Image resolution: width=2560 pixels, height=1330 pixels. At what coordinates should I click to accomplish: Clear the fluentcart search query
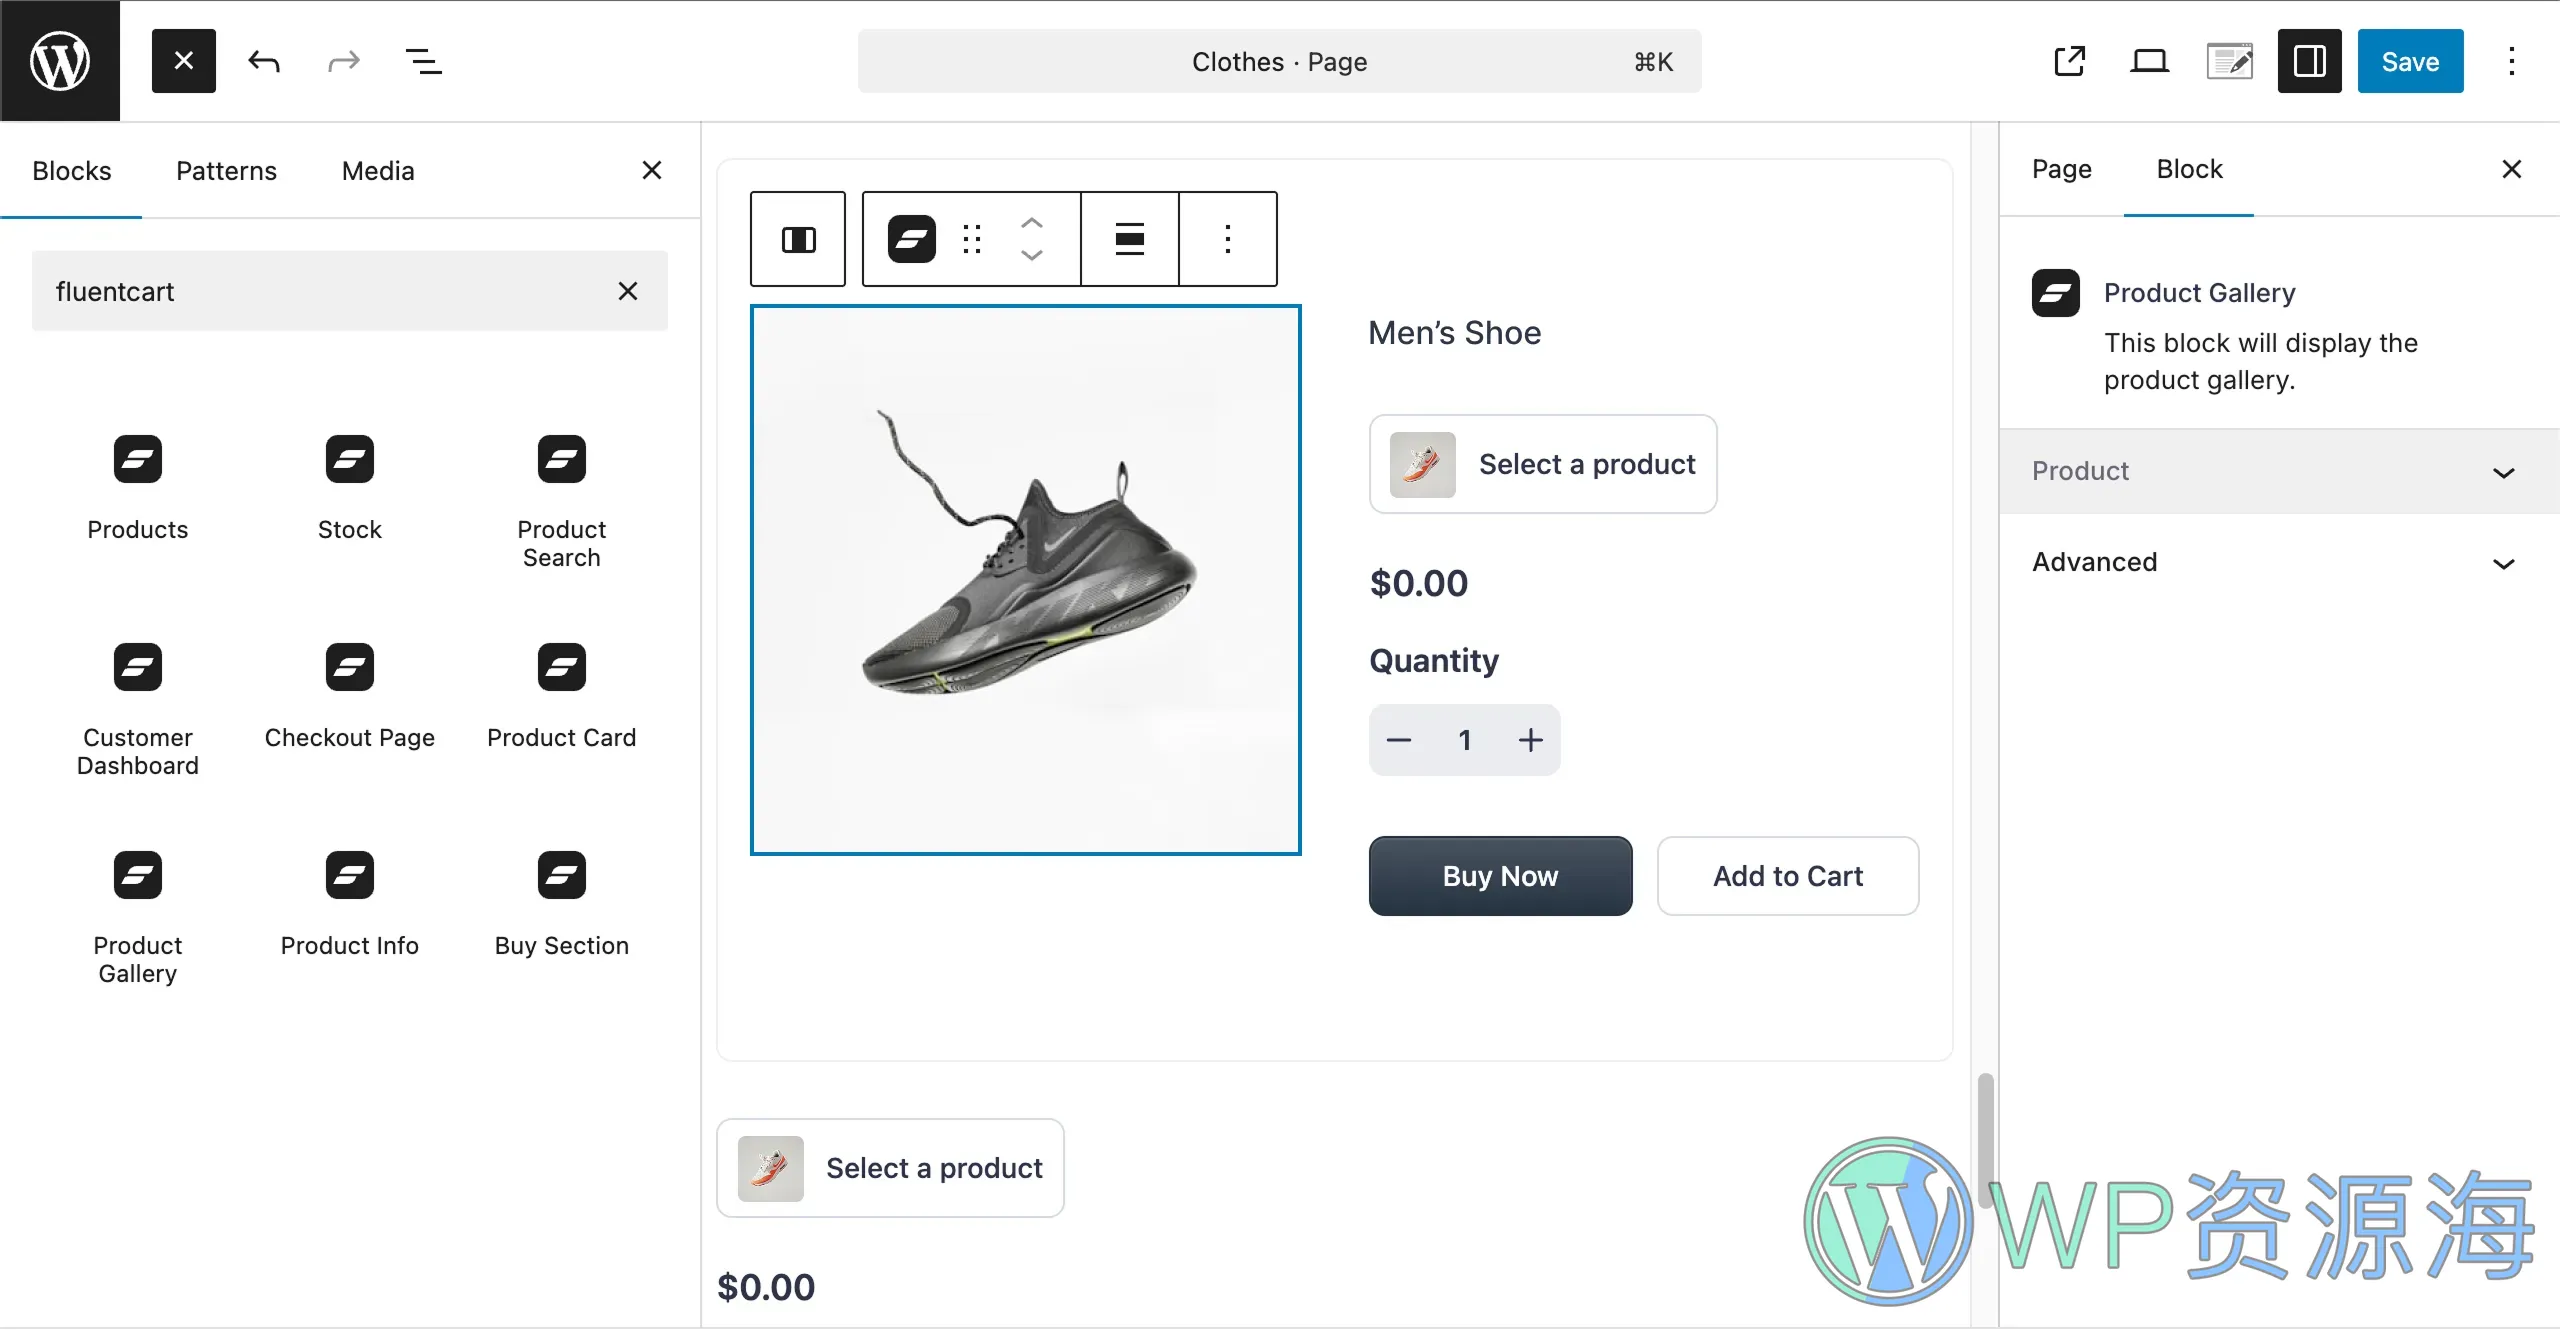(628, 290)
